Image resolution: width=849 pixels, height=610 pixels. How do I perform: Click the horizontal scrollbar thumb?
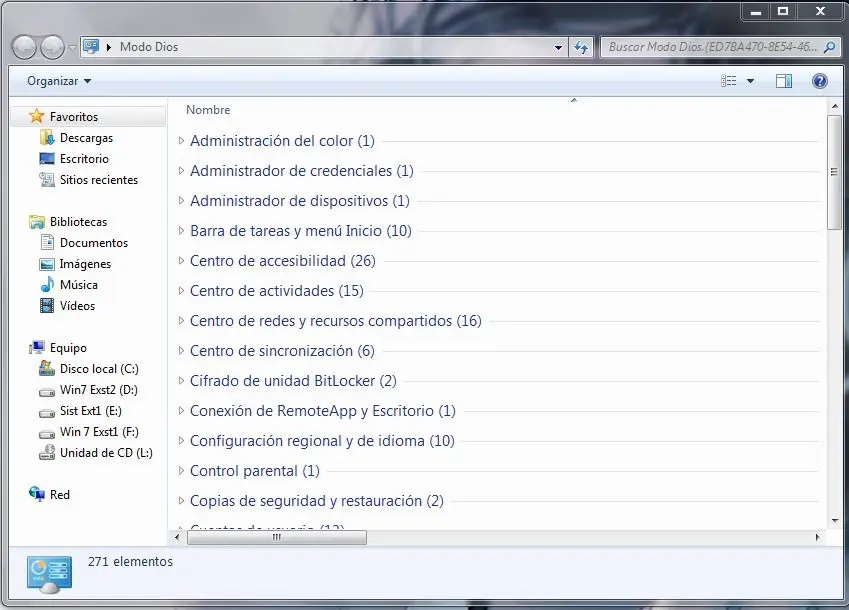277,537
